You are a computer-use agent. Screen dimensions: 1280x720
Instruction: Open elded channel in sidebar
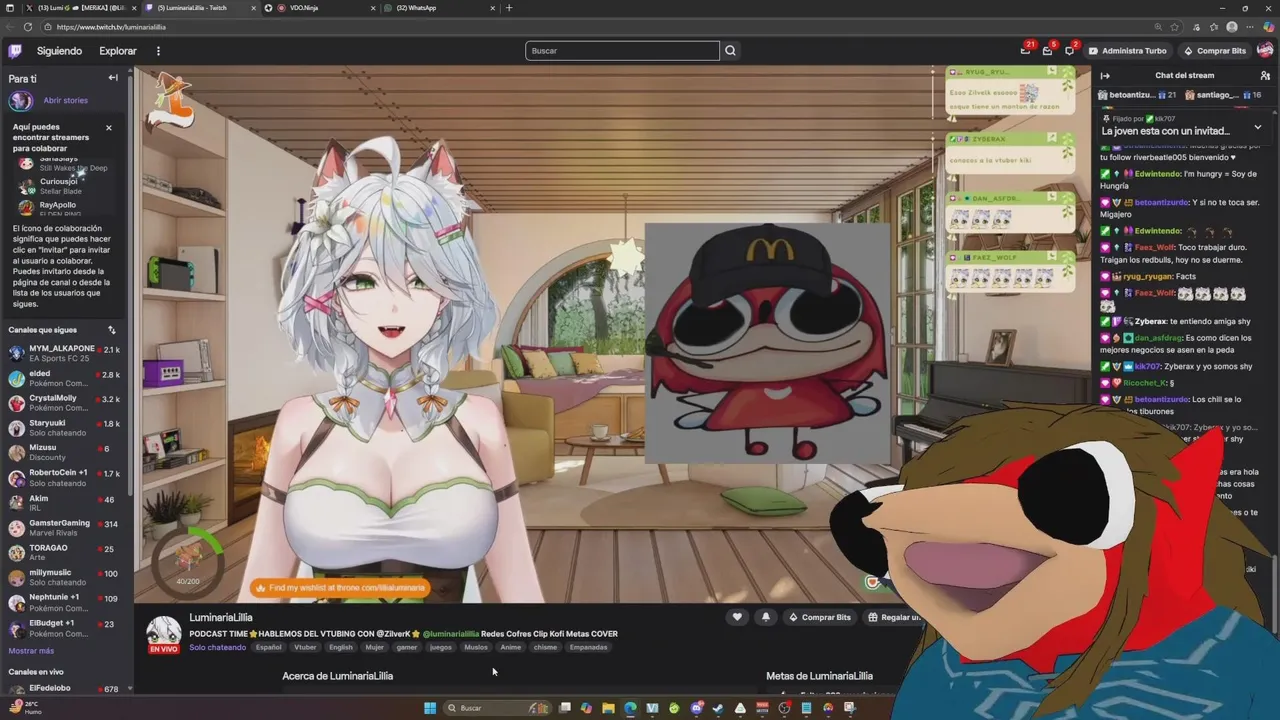pos(64,378)
